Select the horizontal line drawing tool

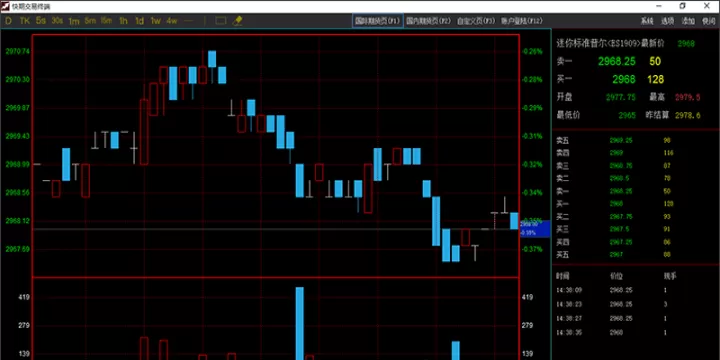tap(188, 21)
